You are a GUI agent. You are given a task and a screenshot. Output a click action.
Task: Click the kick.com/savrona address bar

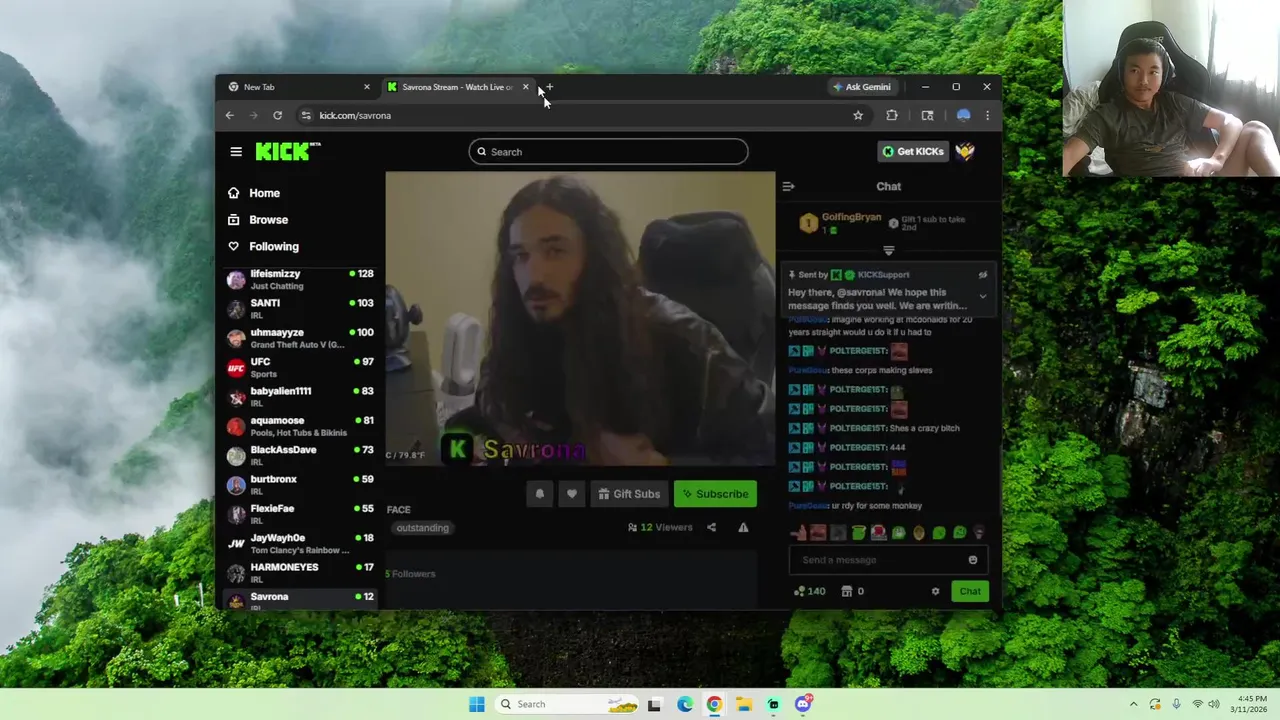(580, 115)
